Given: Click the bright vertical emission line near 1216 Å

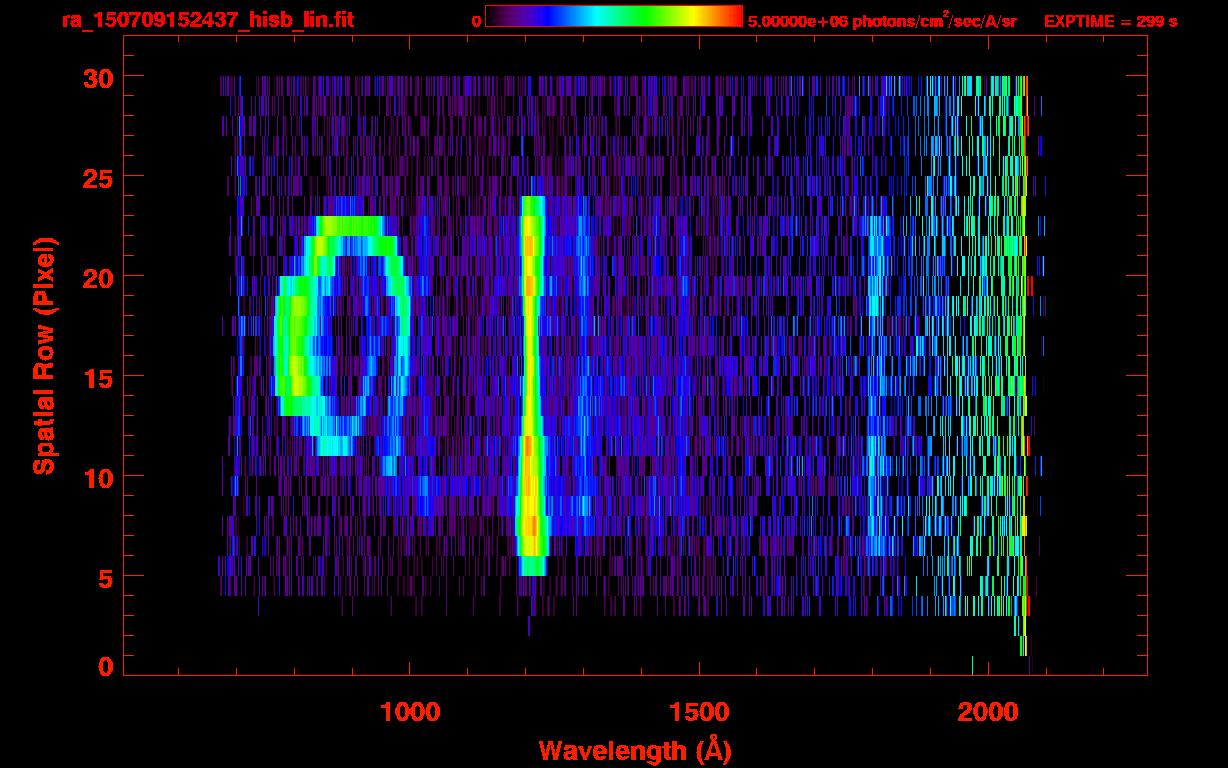Looking at the screenshot, I should click(x=531, y=385).
